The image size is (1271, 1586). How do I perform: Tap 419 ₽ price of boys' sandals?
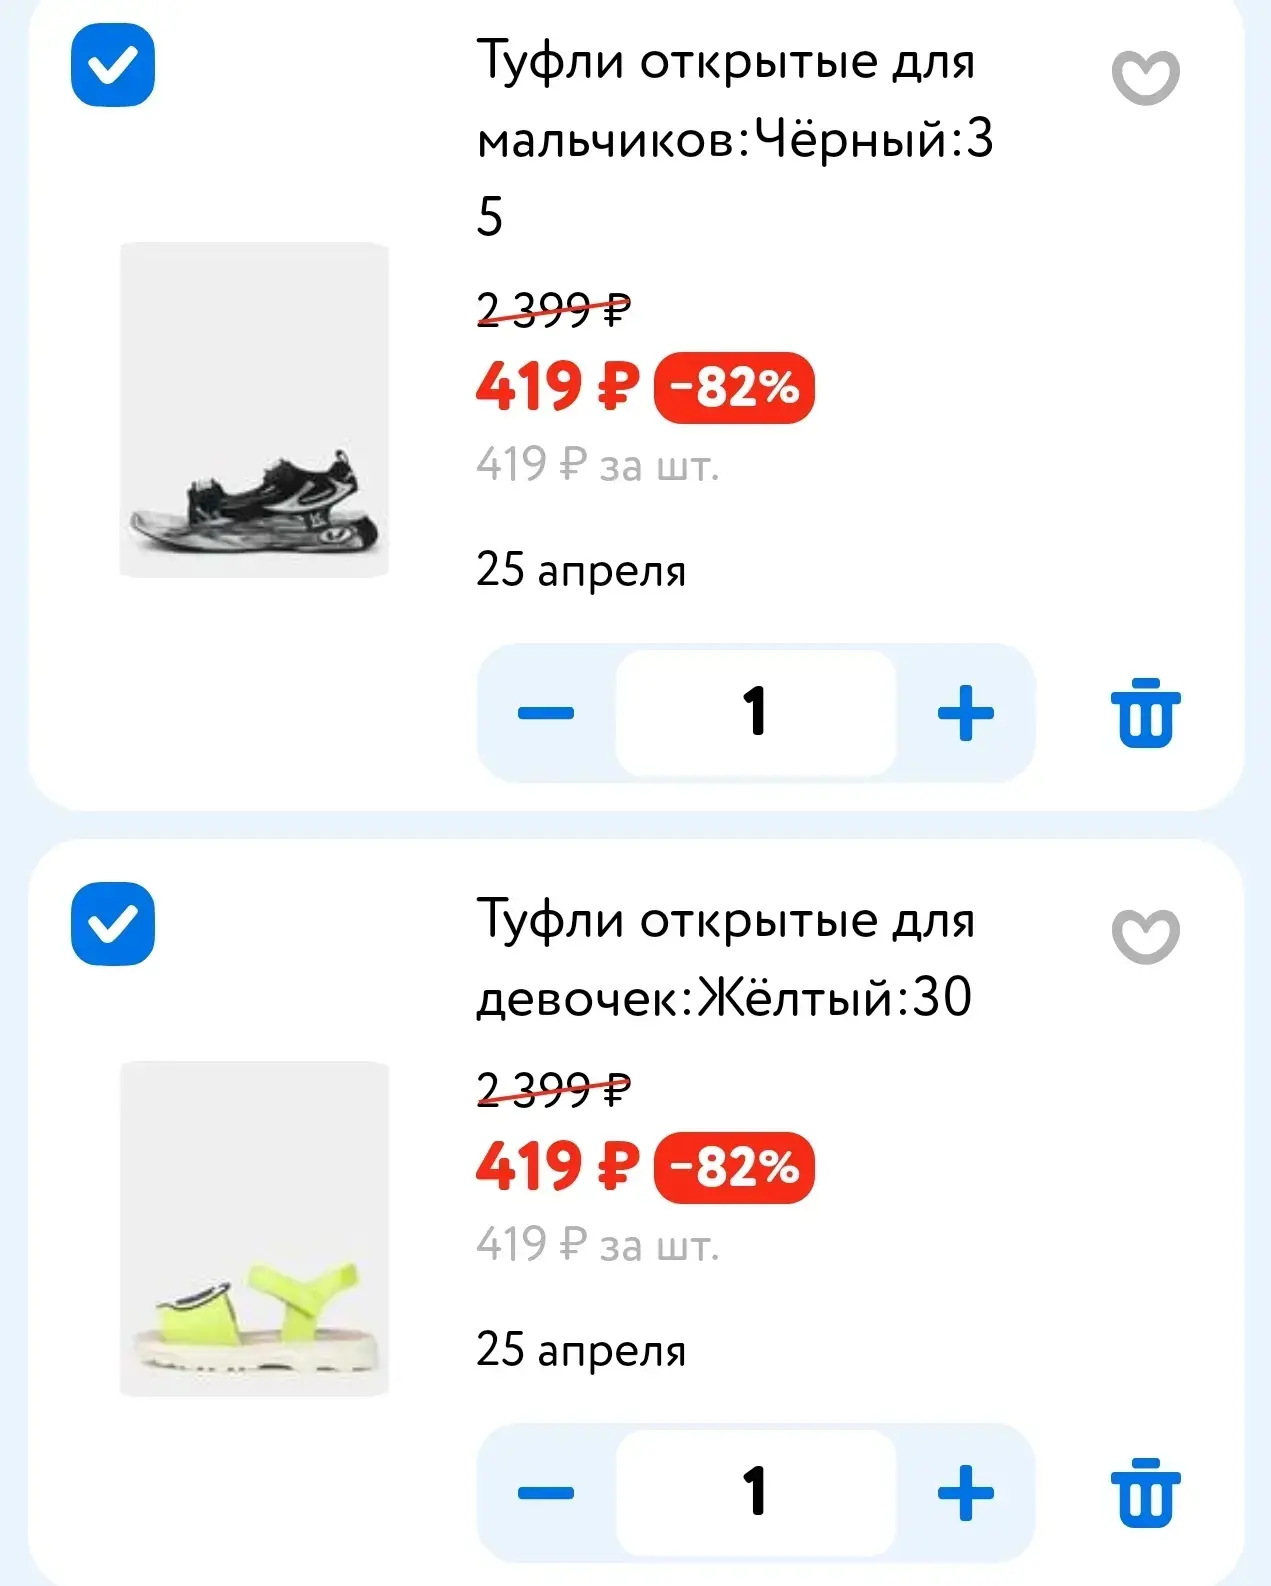557,388
